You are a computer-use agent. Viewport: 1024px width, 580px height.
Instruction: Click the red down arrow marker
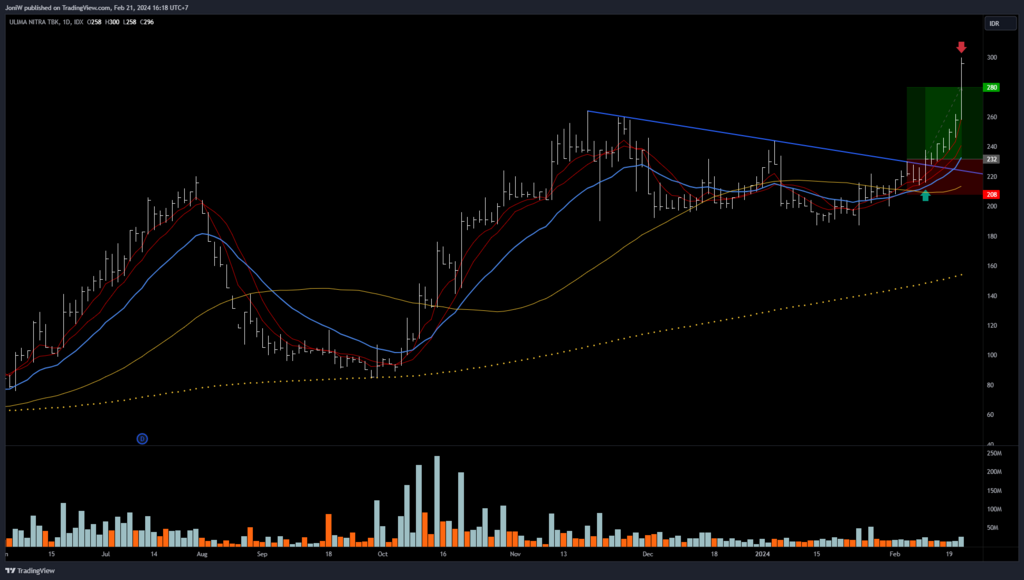[961, 47]
